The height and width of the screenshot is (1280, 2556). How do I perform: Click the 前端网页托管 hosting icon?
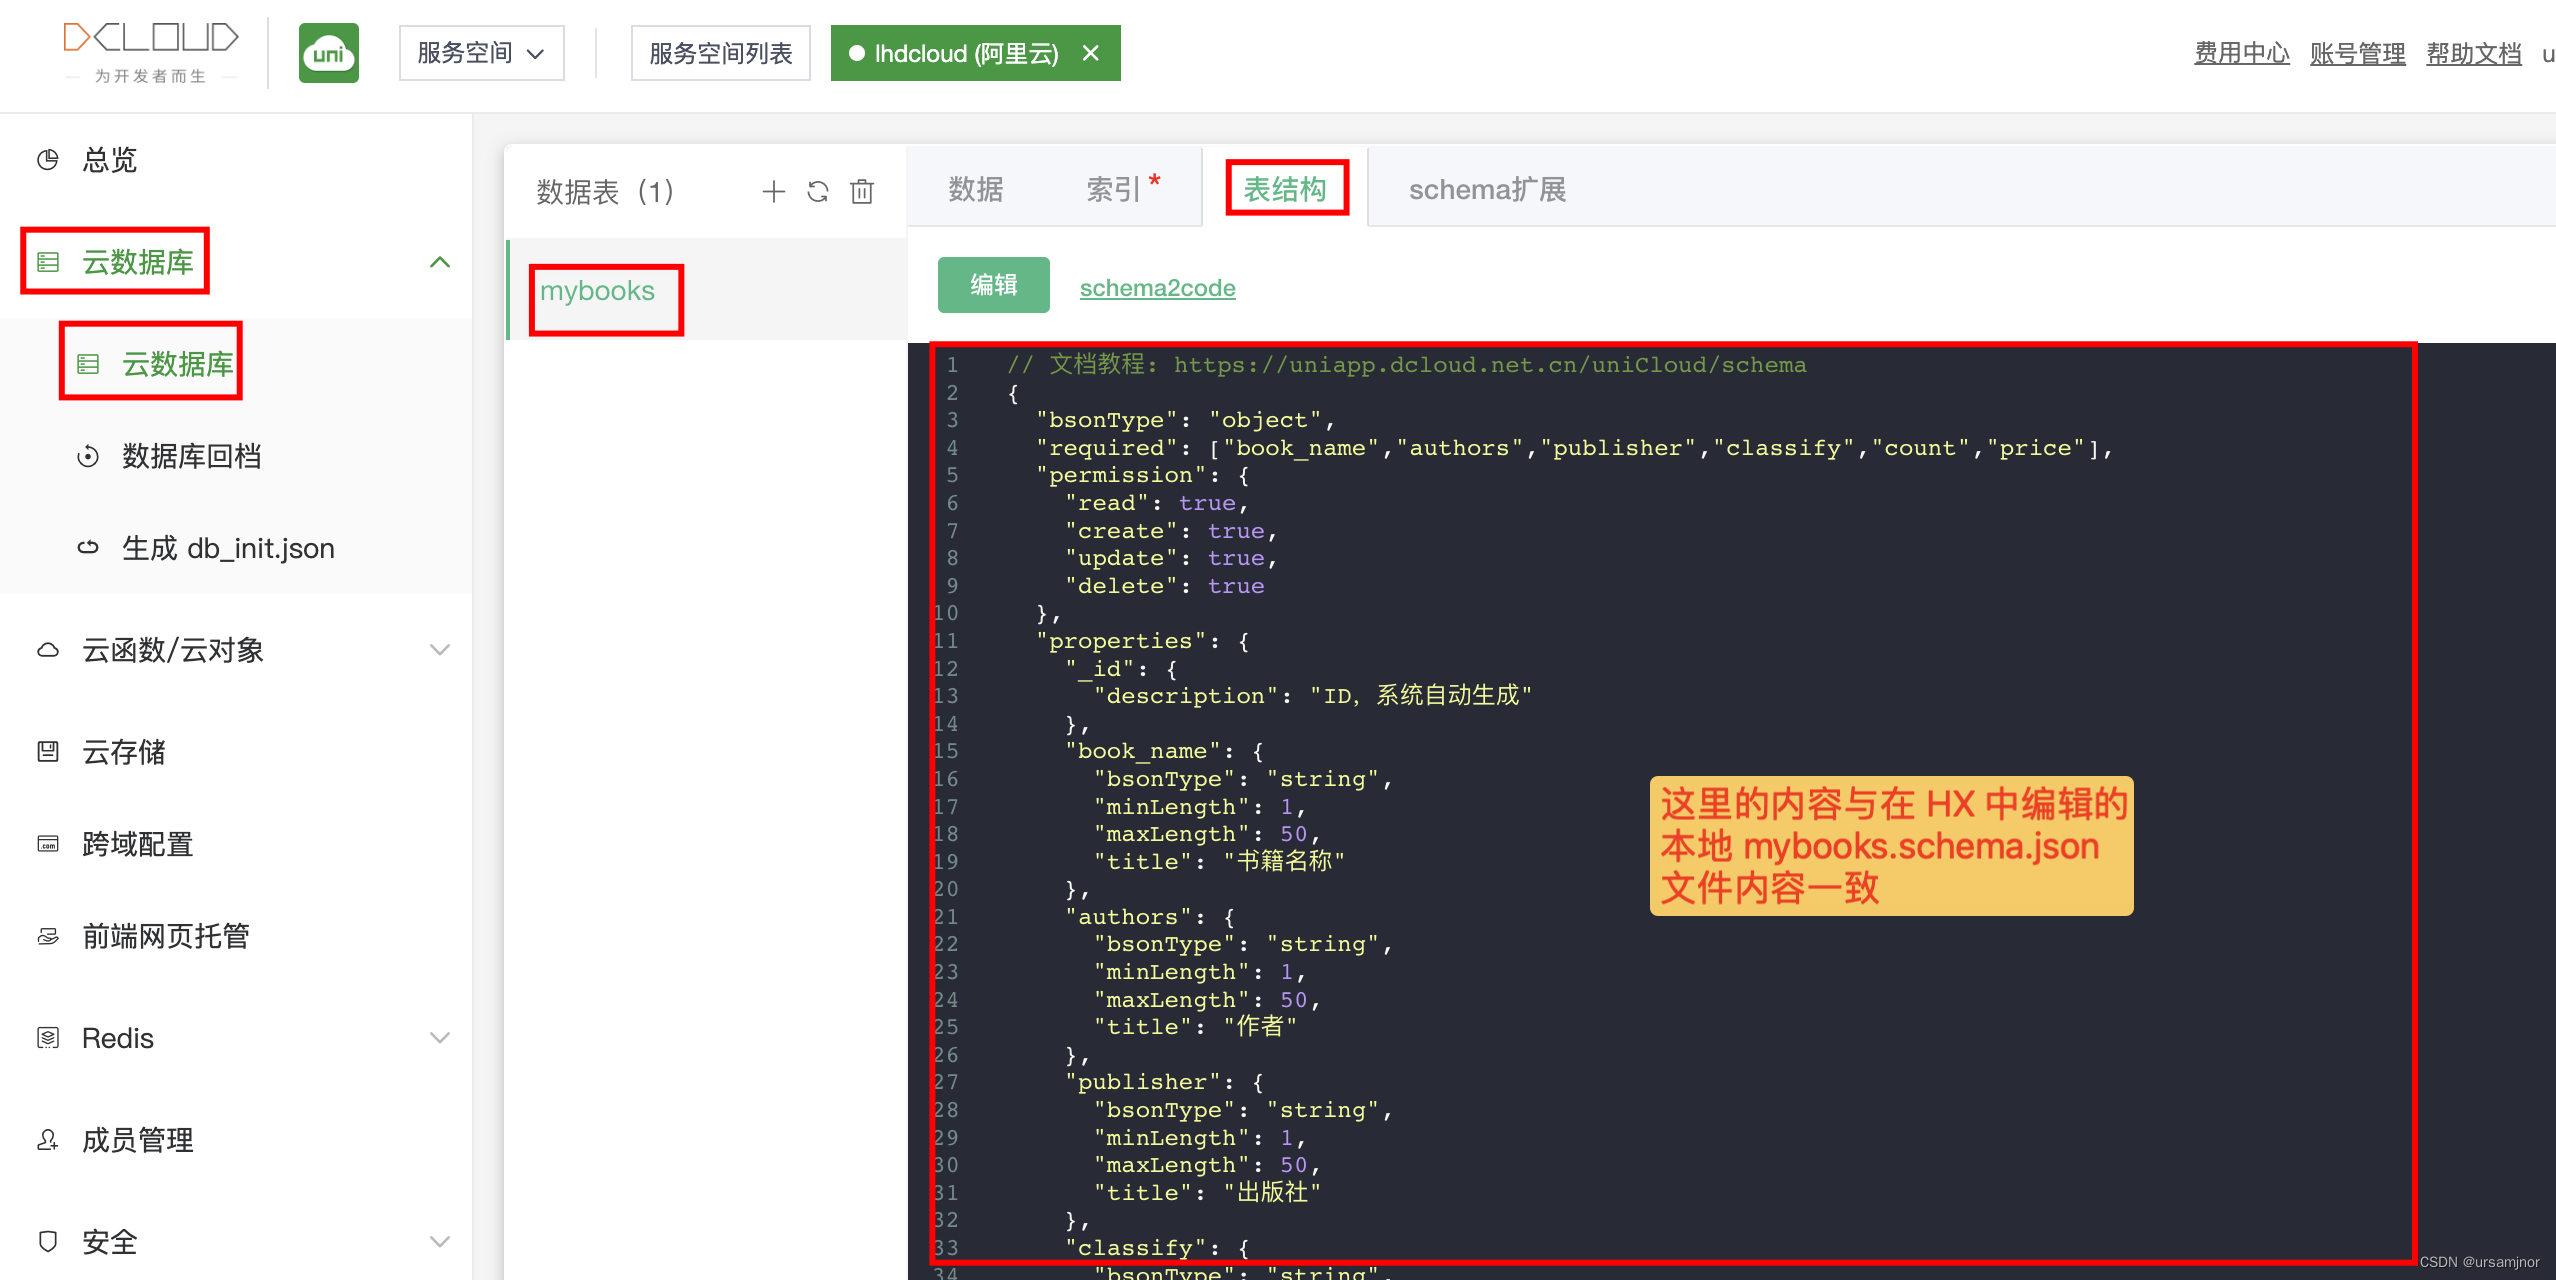click(x=48, y=936)
